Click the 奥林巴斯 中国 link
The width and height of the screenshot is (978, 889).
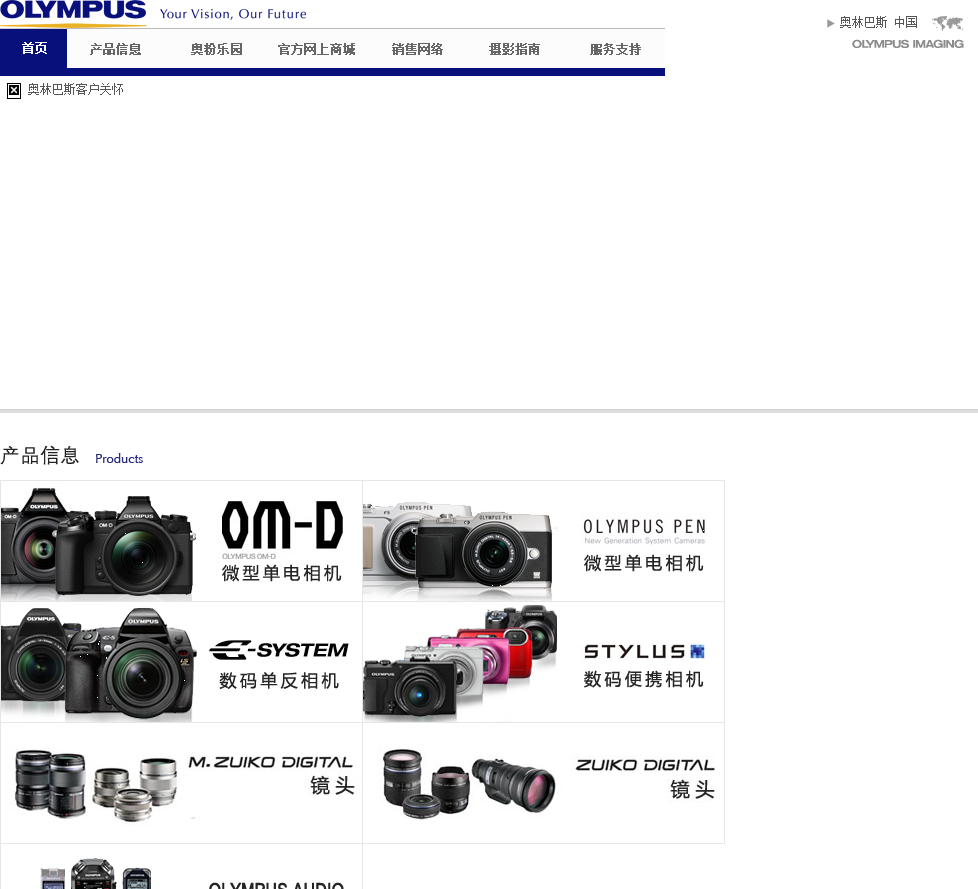click(x=878, y=22)
